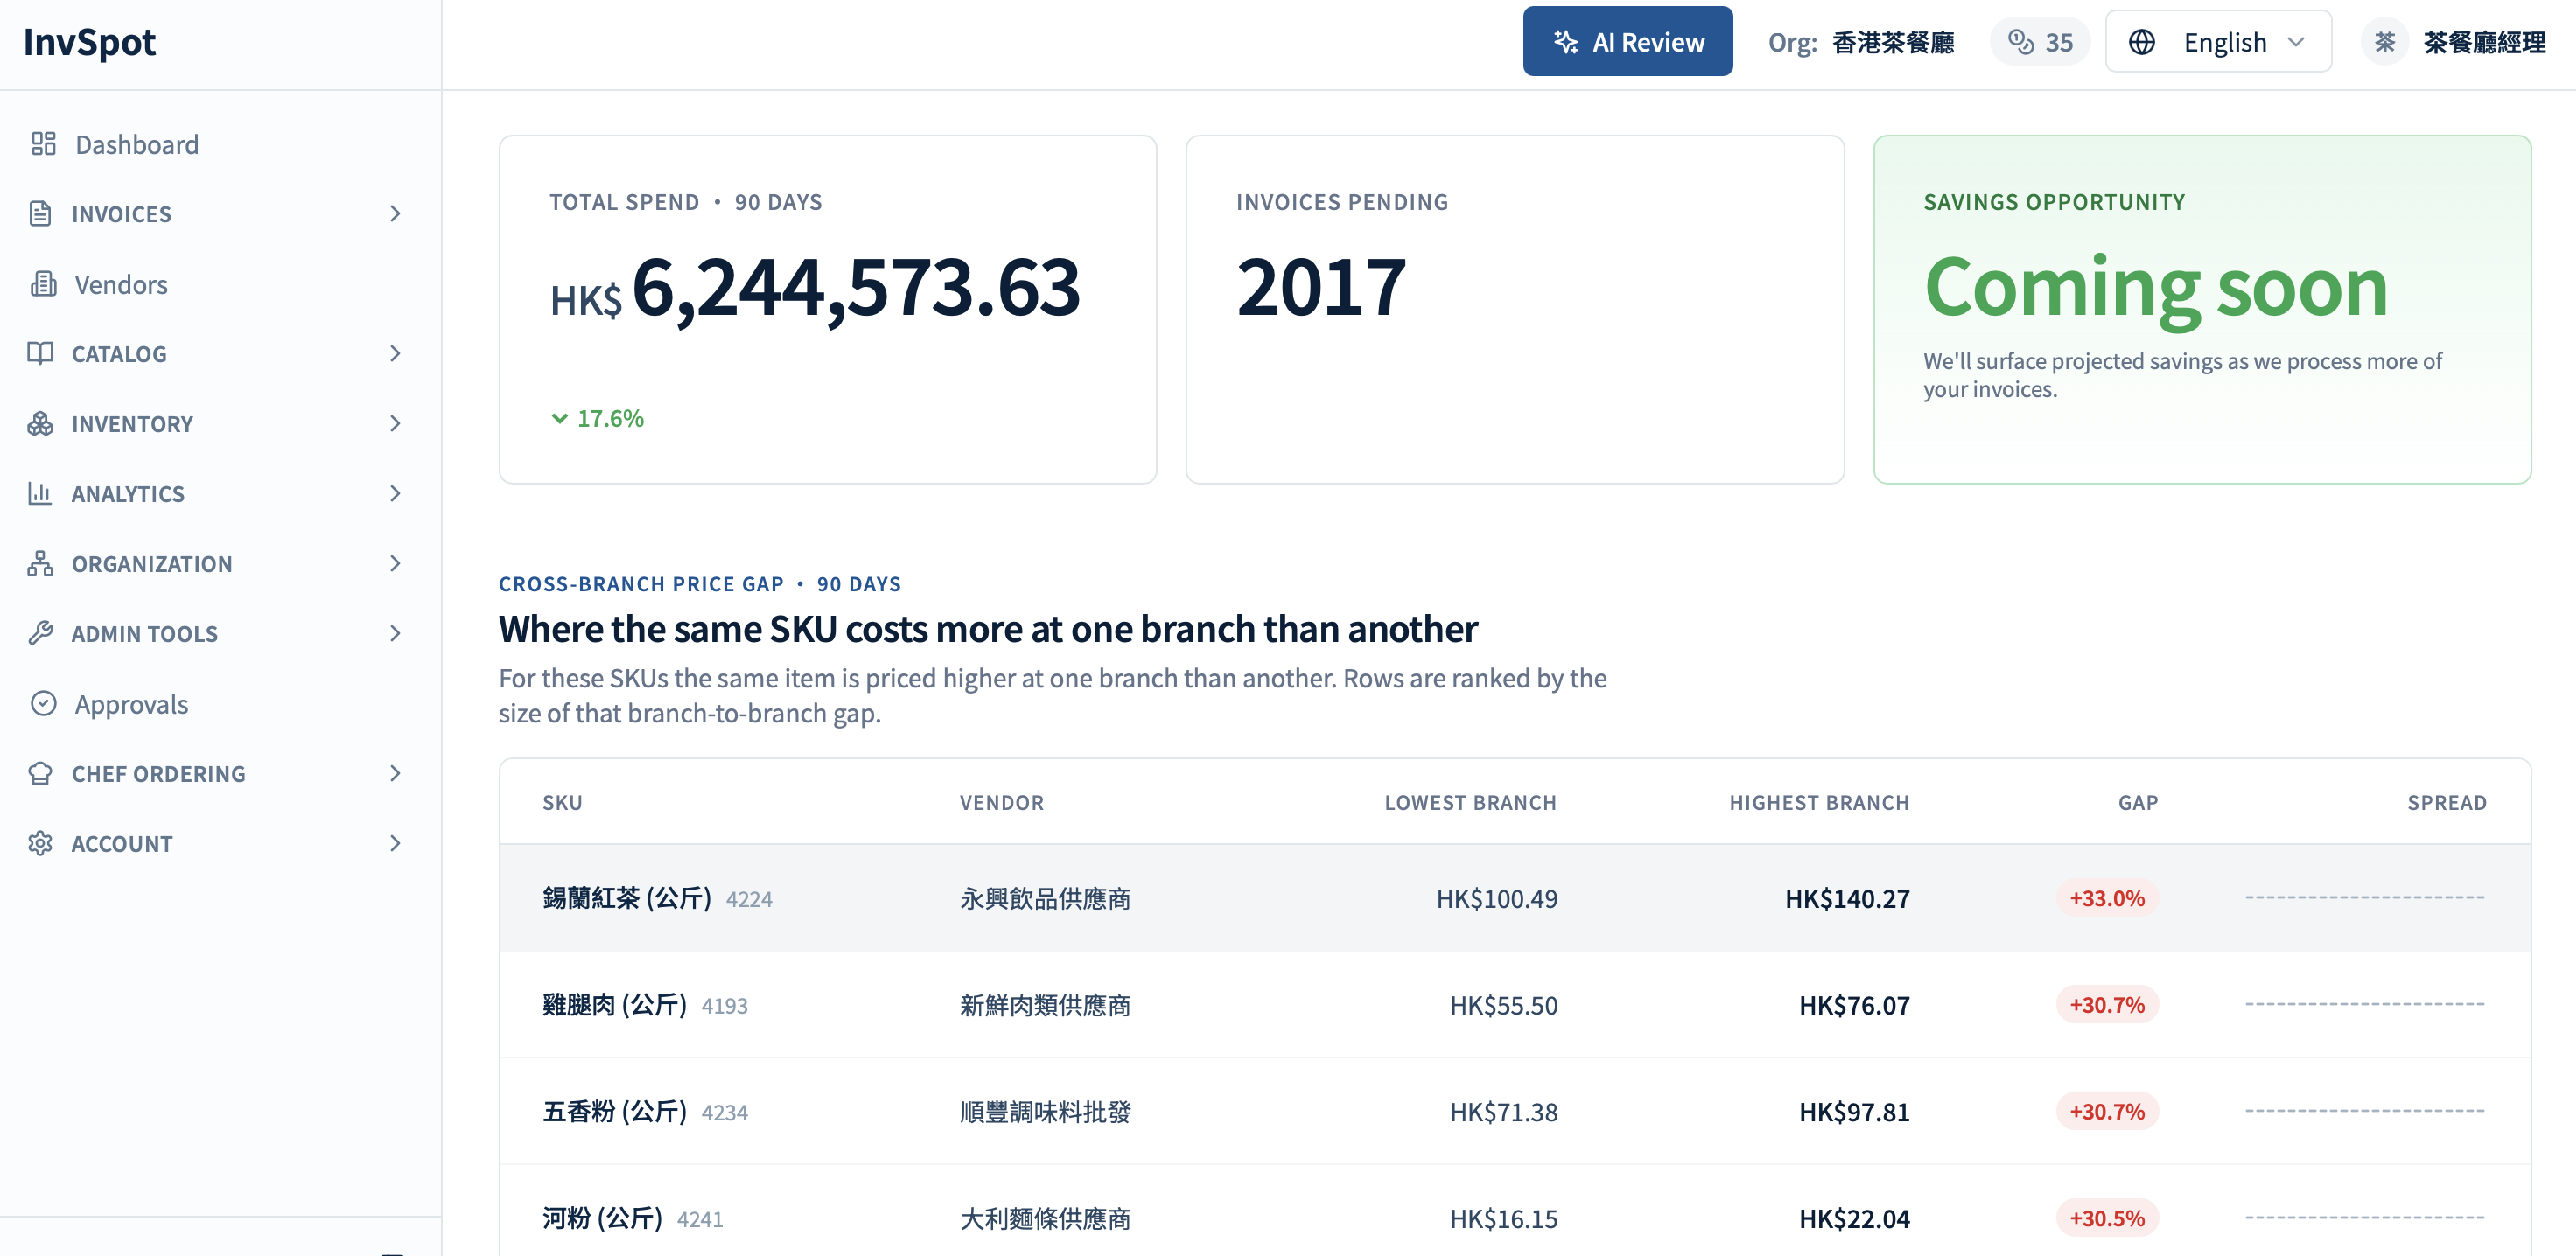The width and height of the screenshot is (2576, 1256).
Task: Click the SPREAD column header
Action: coord(2447,803)
